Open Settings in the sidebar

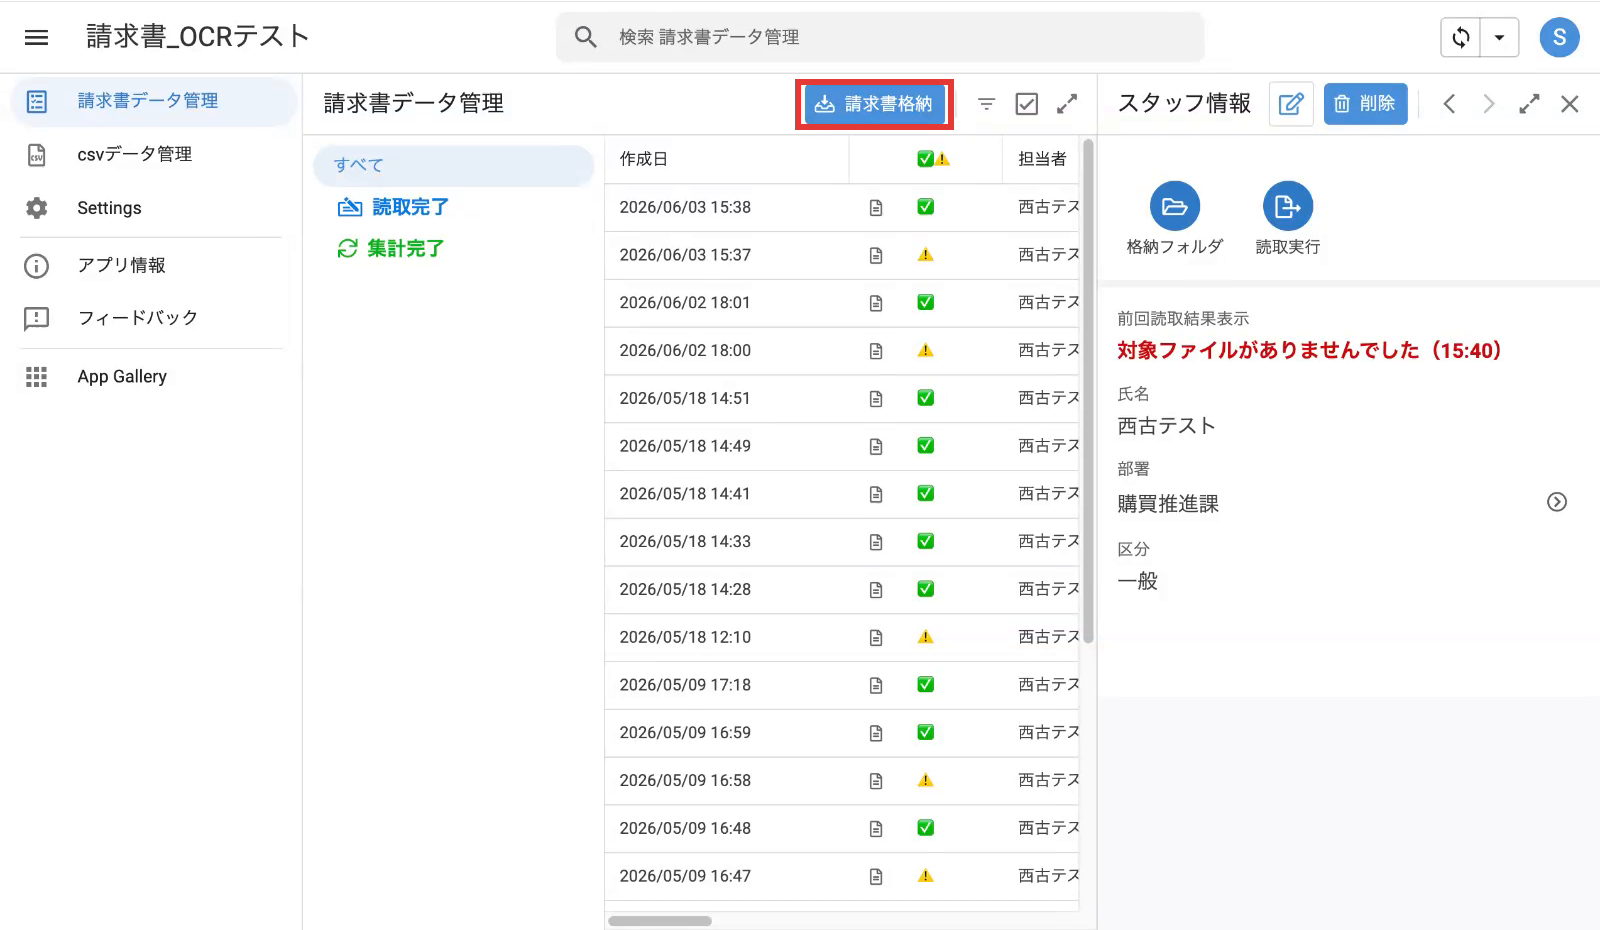[154, 208]
